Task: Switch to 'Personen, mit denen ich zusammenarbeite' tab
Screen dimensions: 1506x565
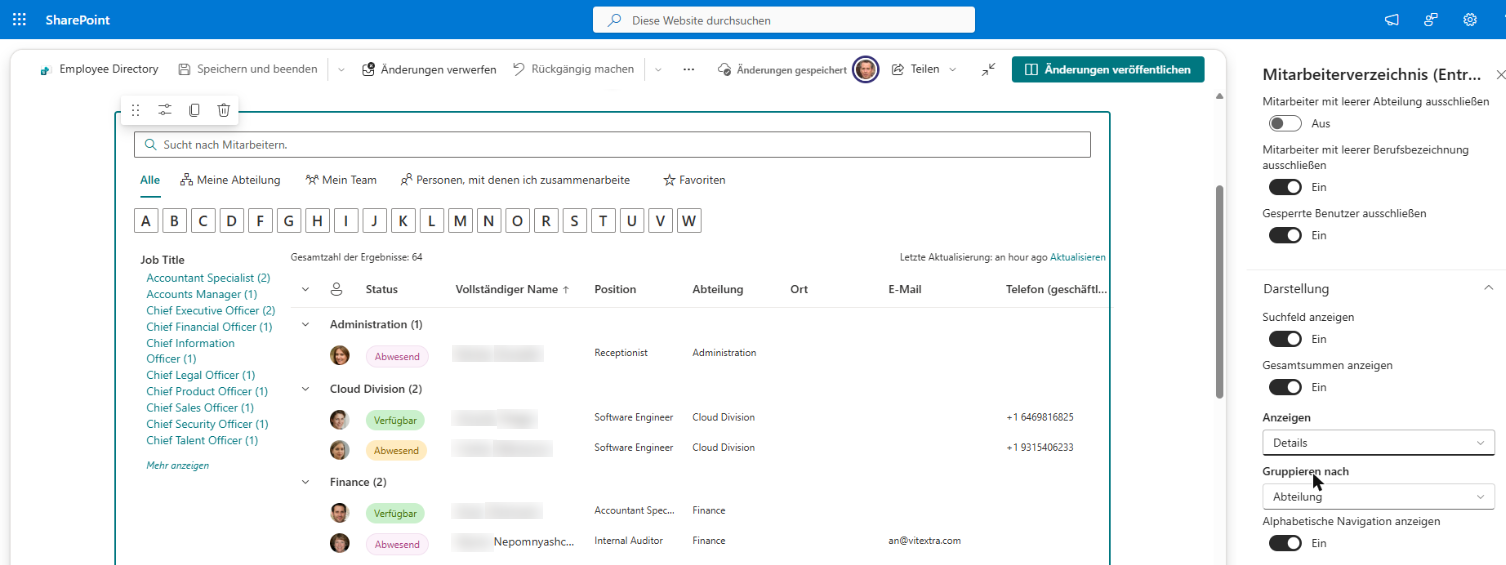Action: click(x=515, y=180)
